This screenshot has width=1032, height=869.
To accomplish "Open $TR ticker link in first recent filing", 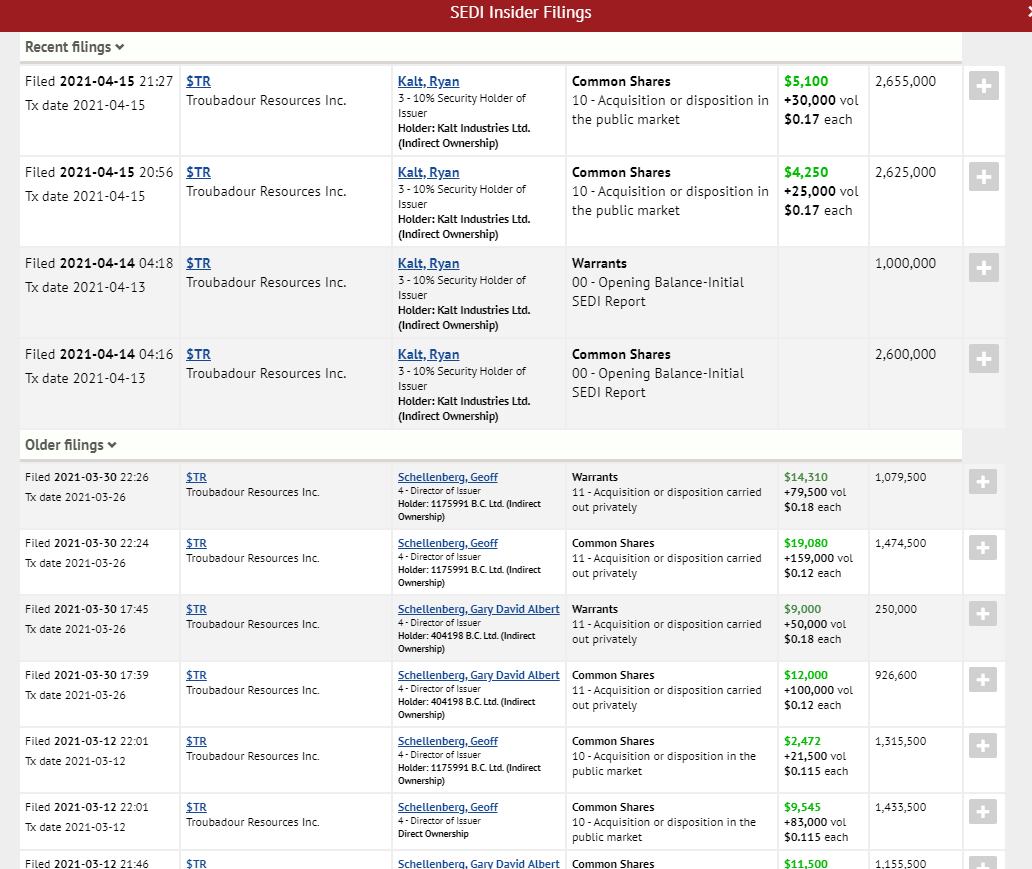I will pos(198,82).
